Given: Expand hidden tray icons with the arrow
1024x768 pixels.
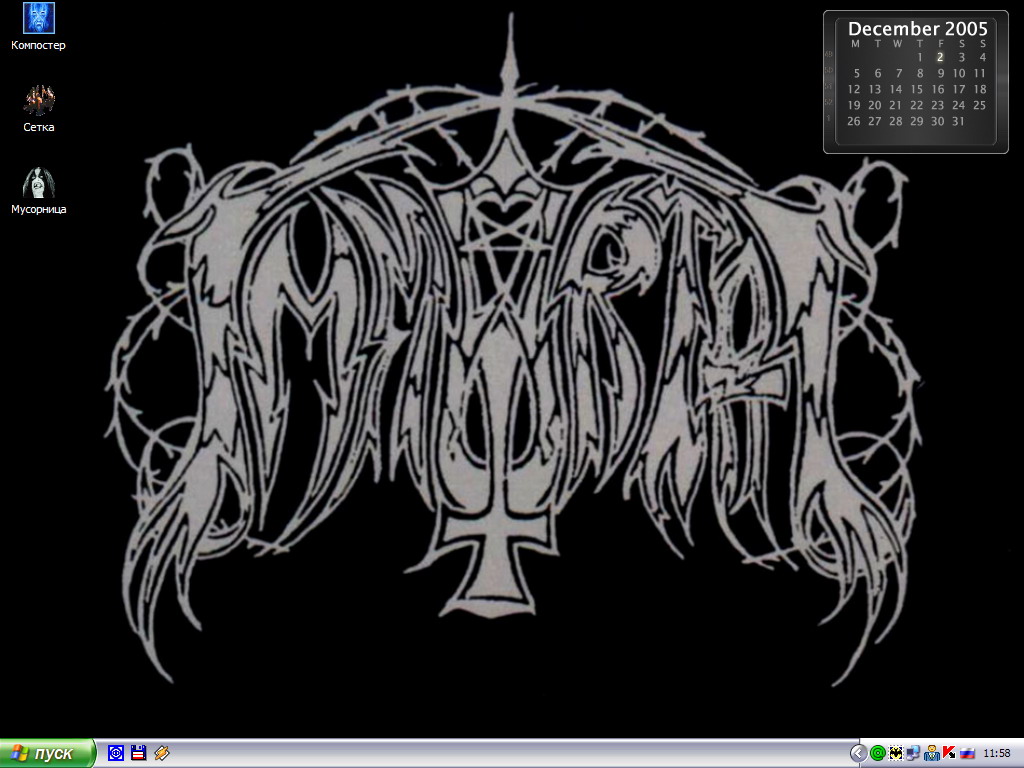Looking at the screenshot, I should pyautogui.click(x=857, y=753).
